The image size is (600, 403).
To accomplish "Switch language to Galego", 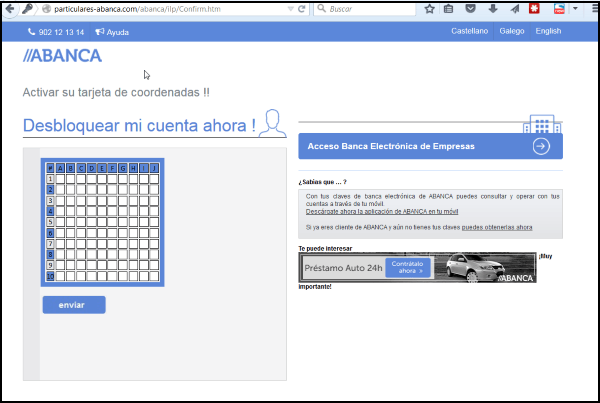I will [512, 31].
